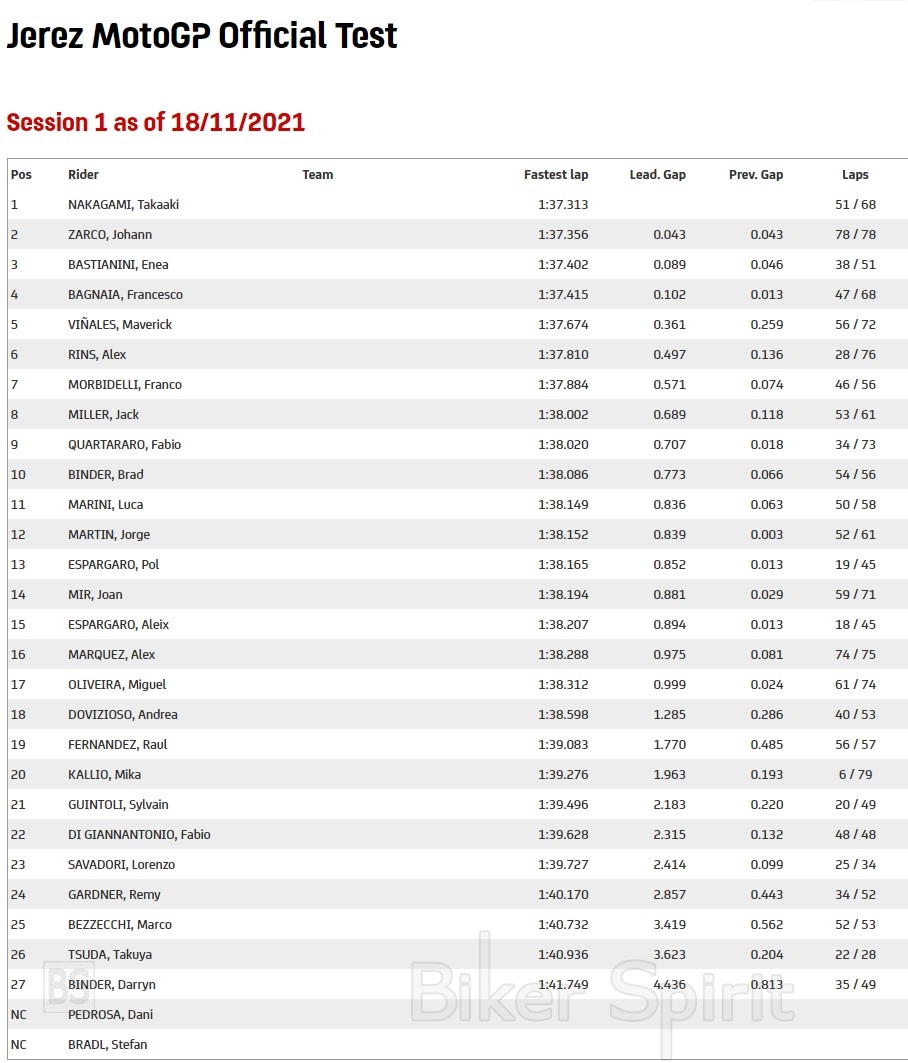Screen dimensions: 908x1063
Task: Select the Team column header
Action: pyautogui.click(x=318, y=174)
